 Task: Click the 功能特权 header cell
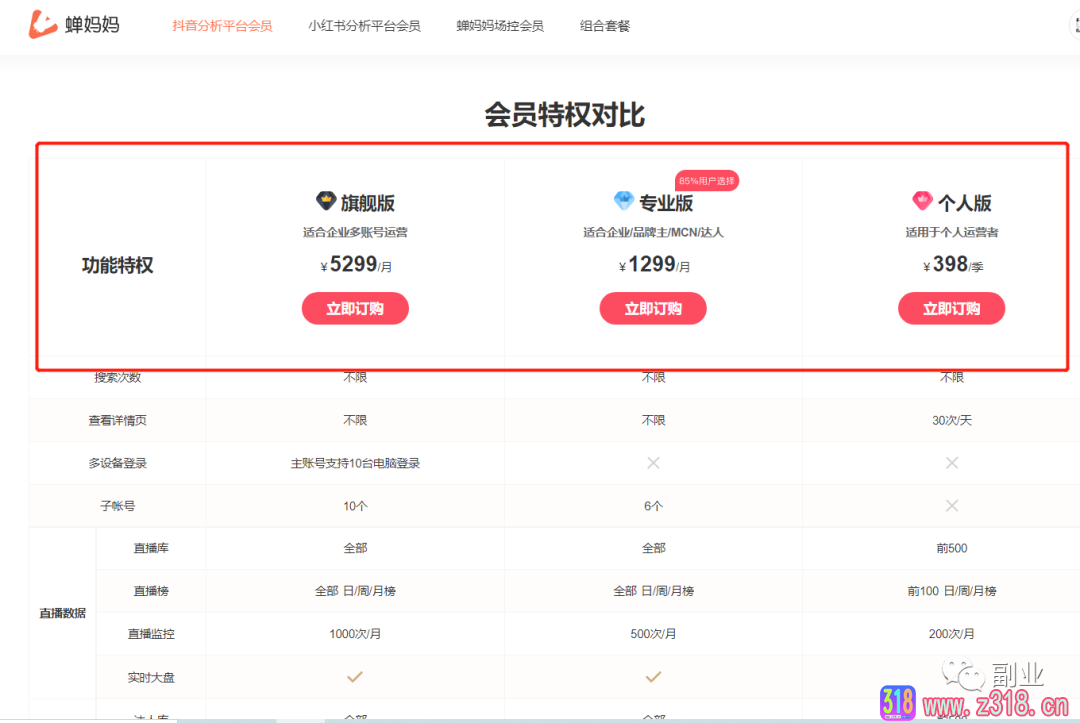(x=117, y=266)
